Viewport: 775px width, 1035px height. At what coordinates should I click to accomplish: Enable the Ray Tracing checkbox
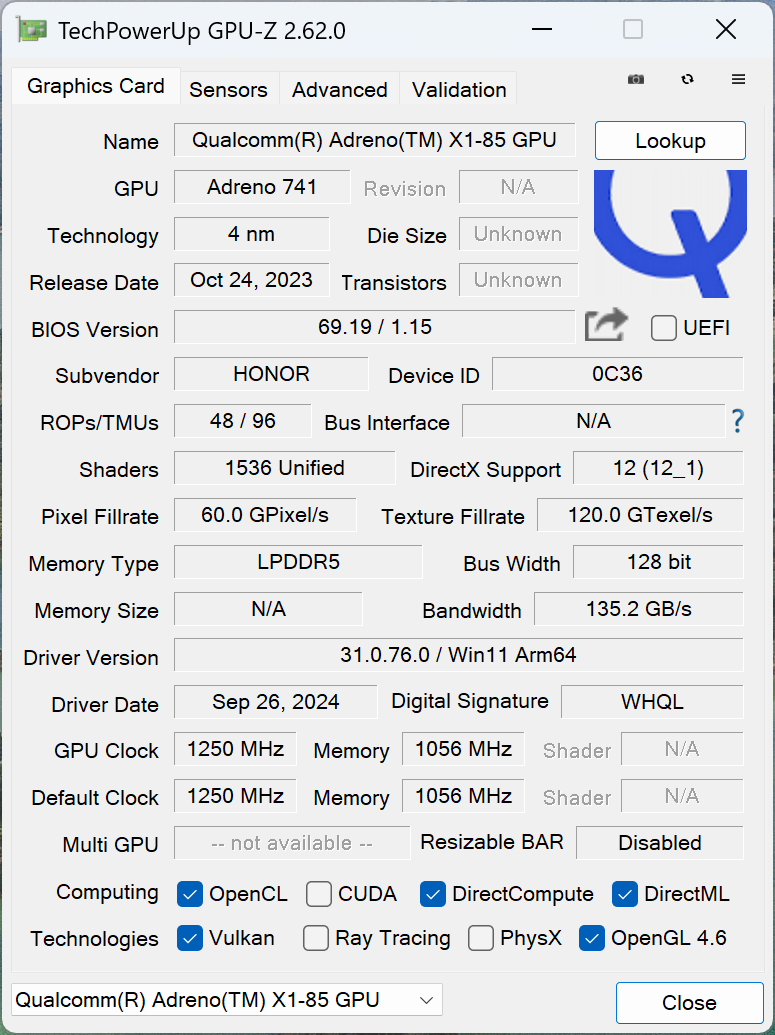click(x=316, y=938)
